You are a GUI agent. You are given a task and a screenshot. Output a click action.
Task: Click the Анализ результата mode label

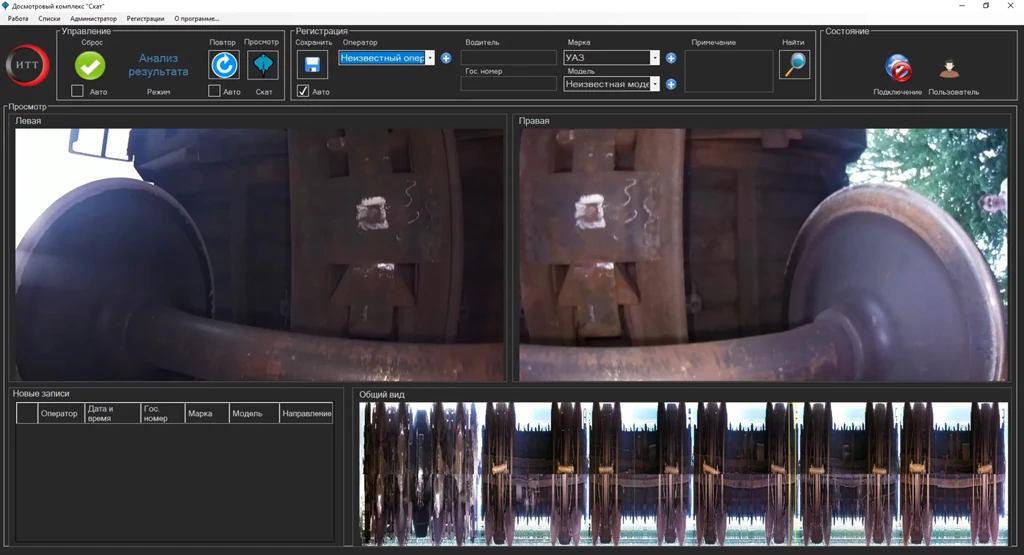(x=158, y=65)
